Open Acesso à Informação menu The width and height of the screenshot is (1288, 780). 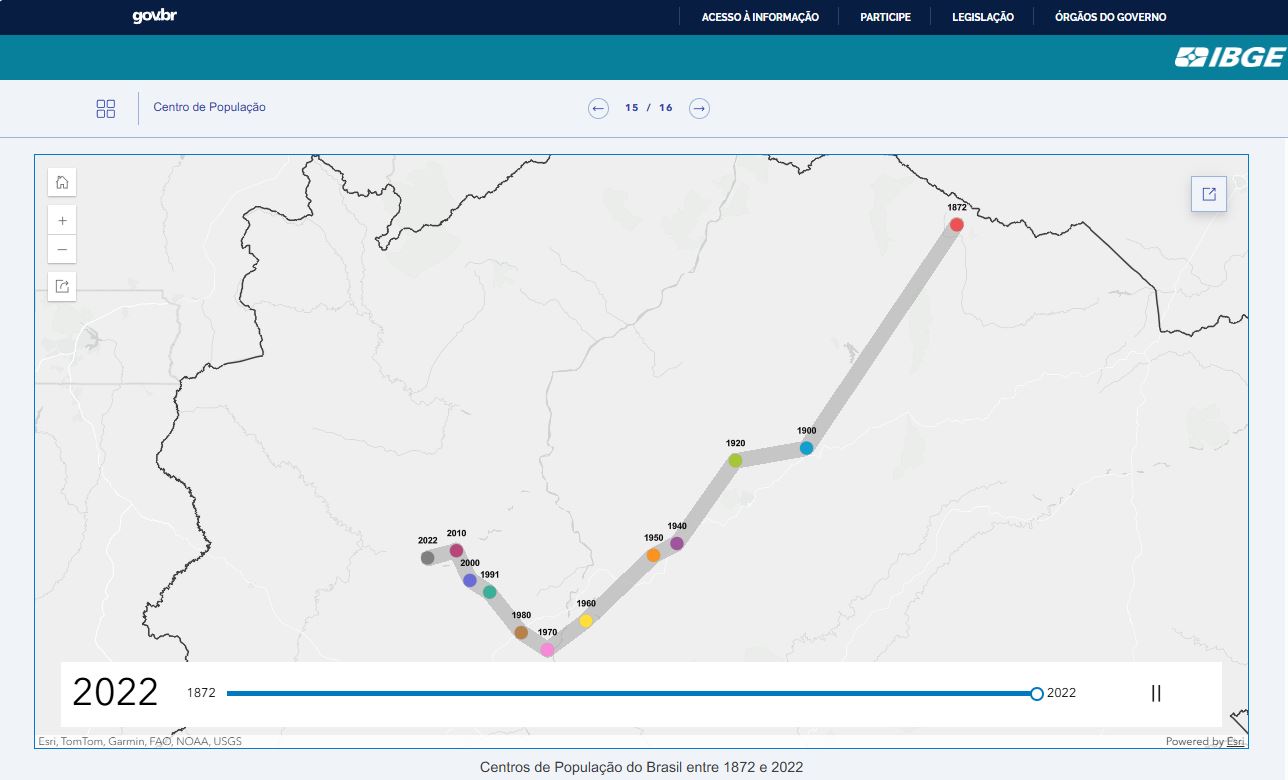760,17
